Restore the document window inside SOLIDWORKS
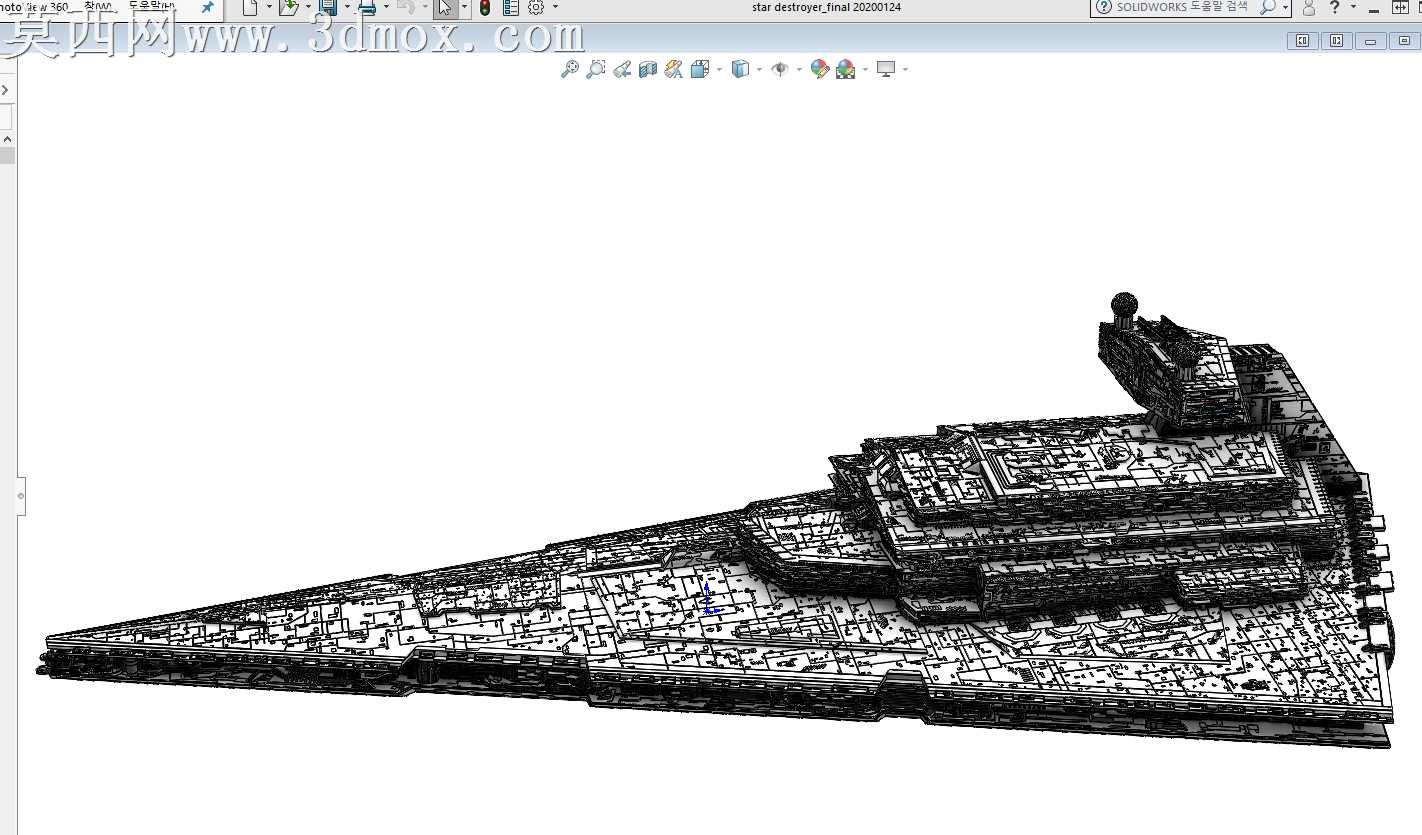Viewport: 1422px width, 835px height. tap(1405, 41)
